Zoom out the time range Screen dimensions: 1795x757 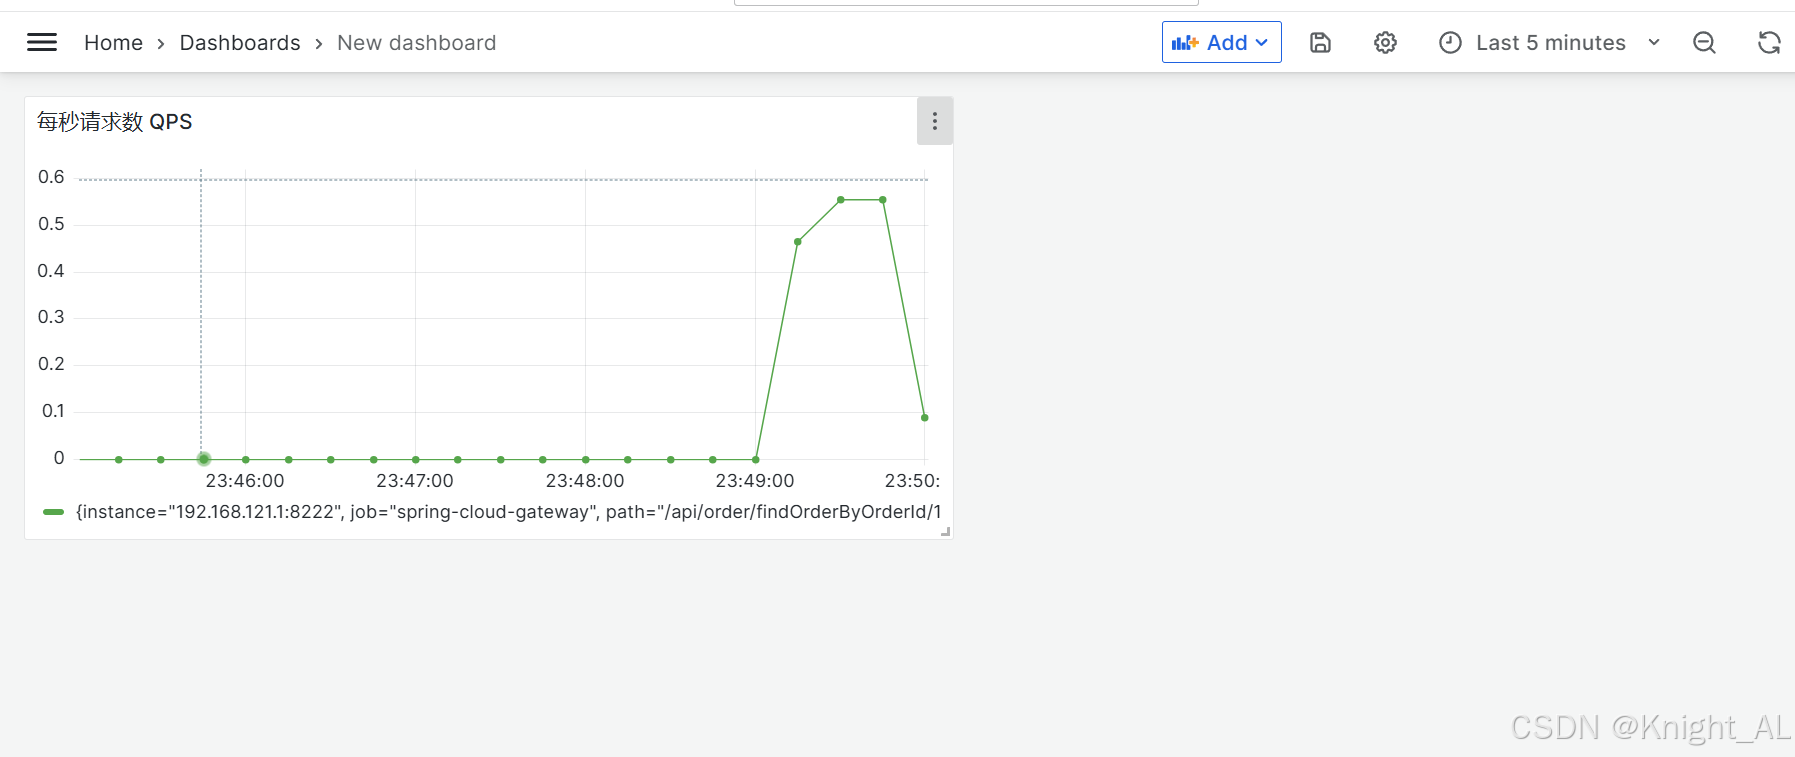[1704, 42]
